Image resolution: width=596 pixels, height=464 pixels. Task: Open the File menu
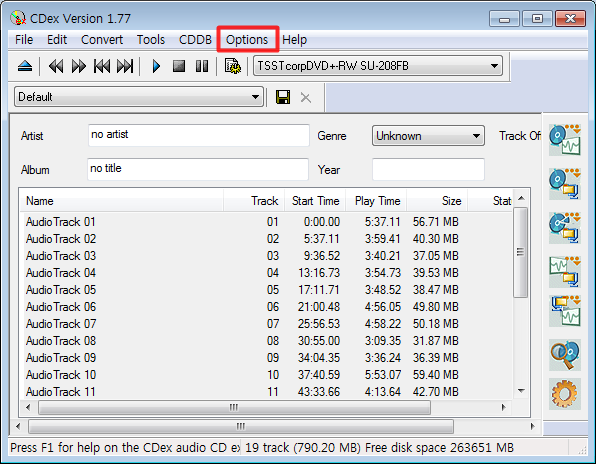24,40
